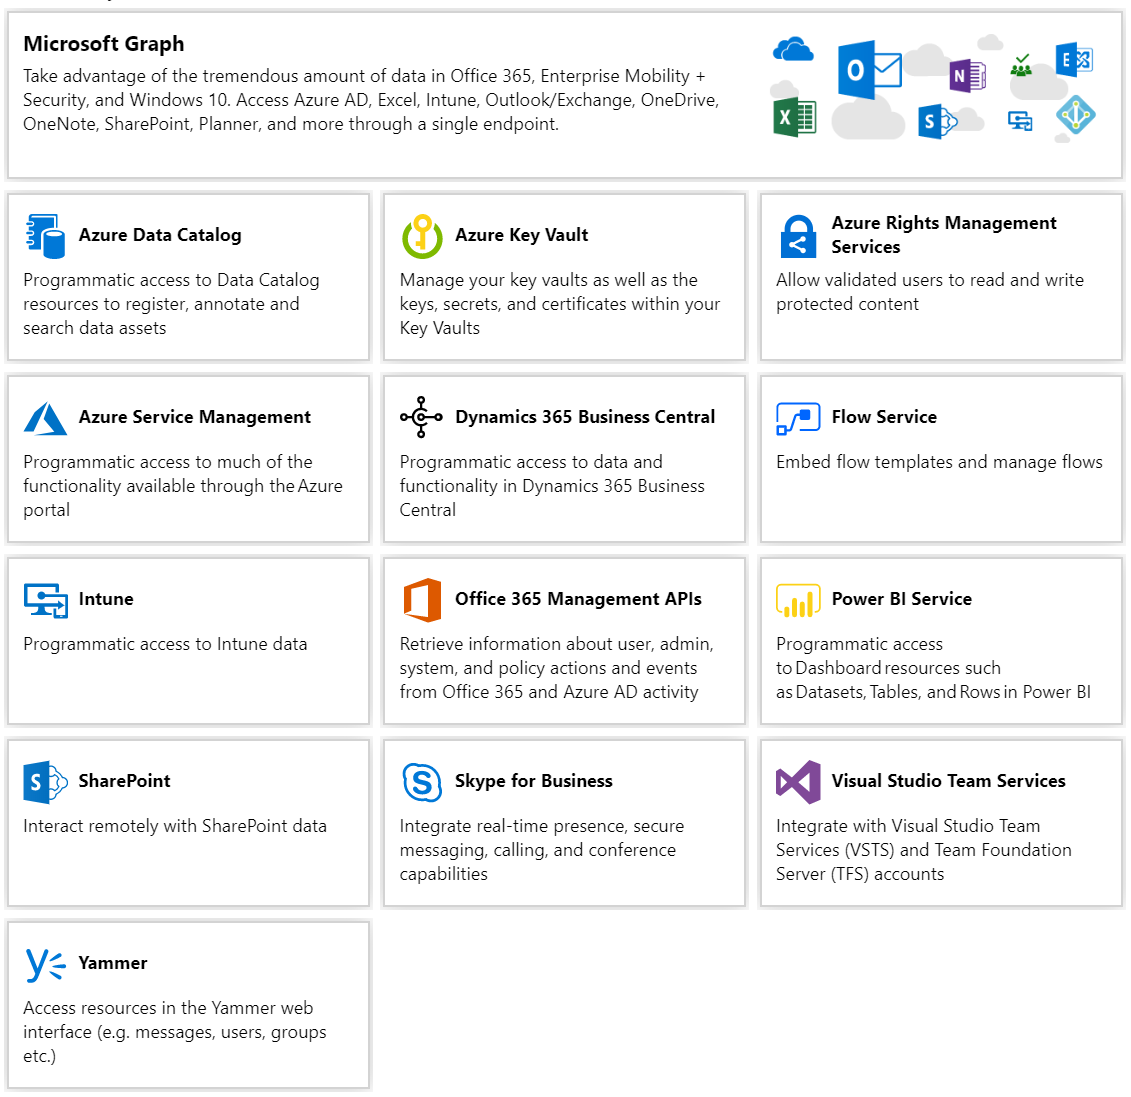Click 'Programmatic access to Data Catalog' description
The width and height of the screenshot is (1131, 1097).
pyautogui.click(x=171, y=304)
